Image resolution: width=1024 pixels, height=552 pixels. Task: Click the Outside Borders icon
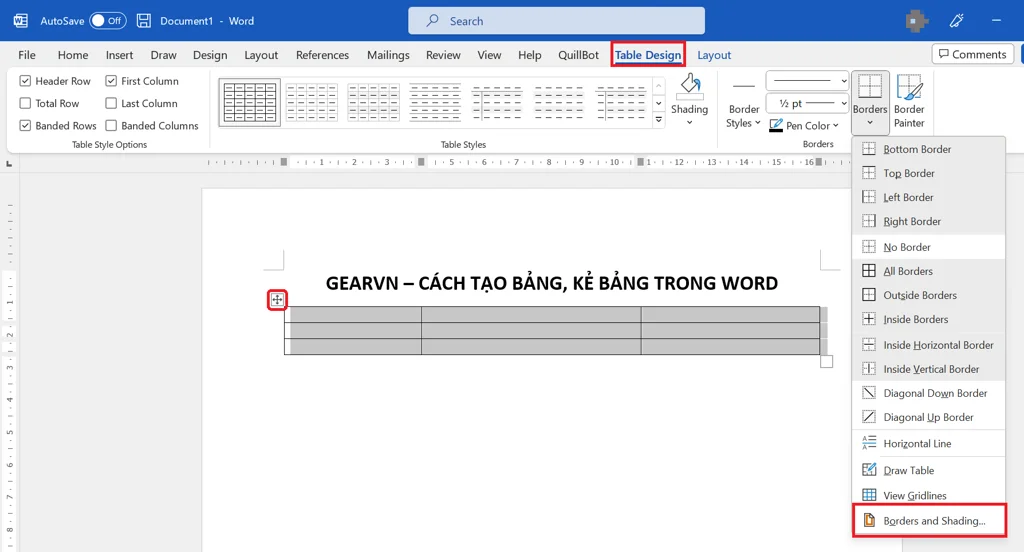pos(869,295)
